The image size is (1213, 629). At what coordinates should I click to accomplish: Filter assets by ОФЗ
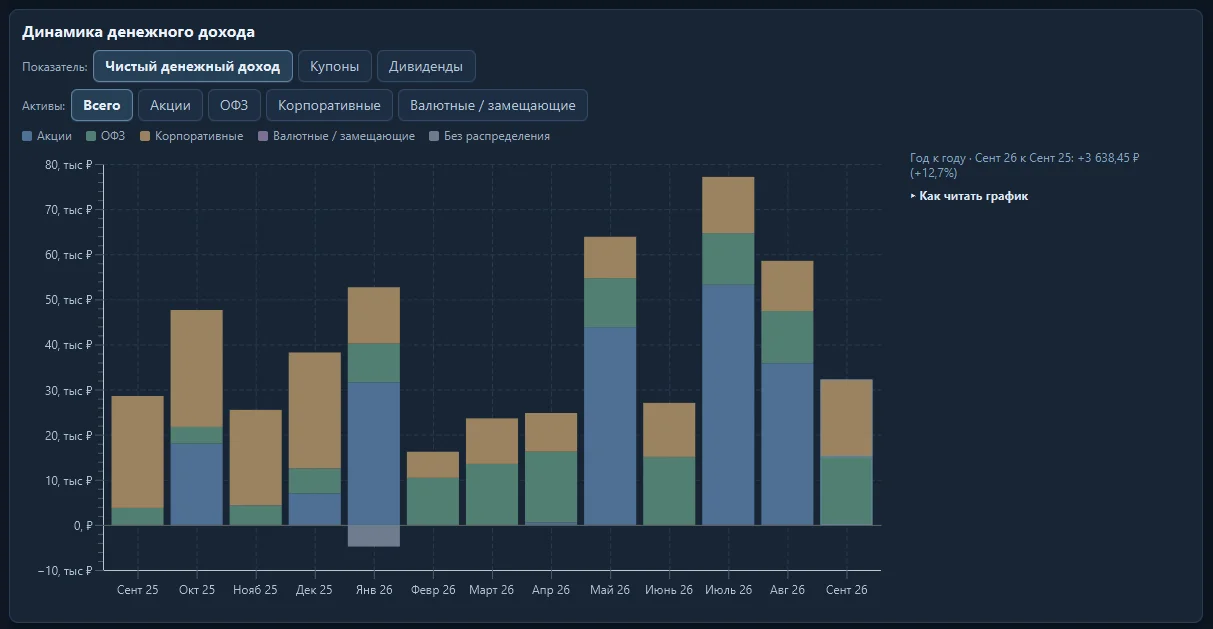point(234,105)
